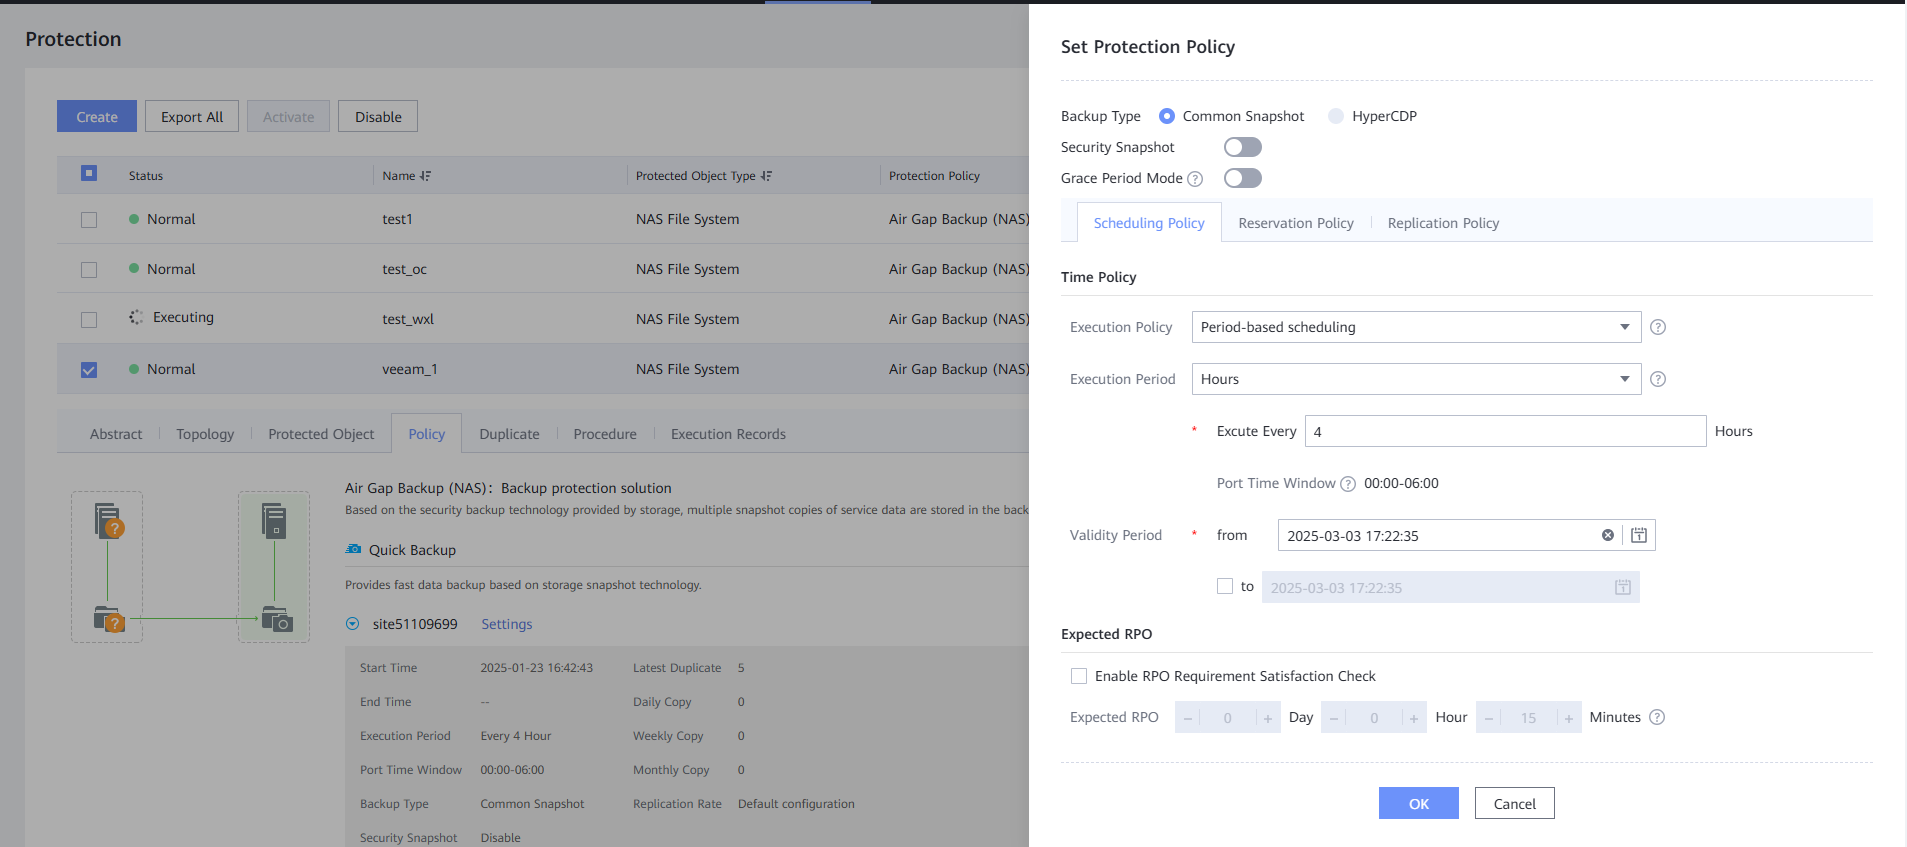The width and height of the screenshot is (1907, 847).
Task: Toggle the Security Snapshot switch
Action: pos(1242,147)
